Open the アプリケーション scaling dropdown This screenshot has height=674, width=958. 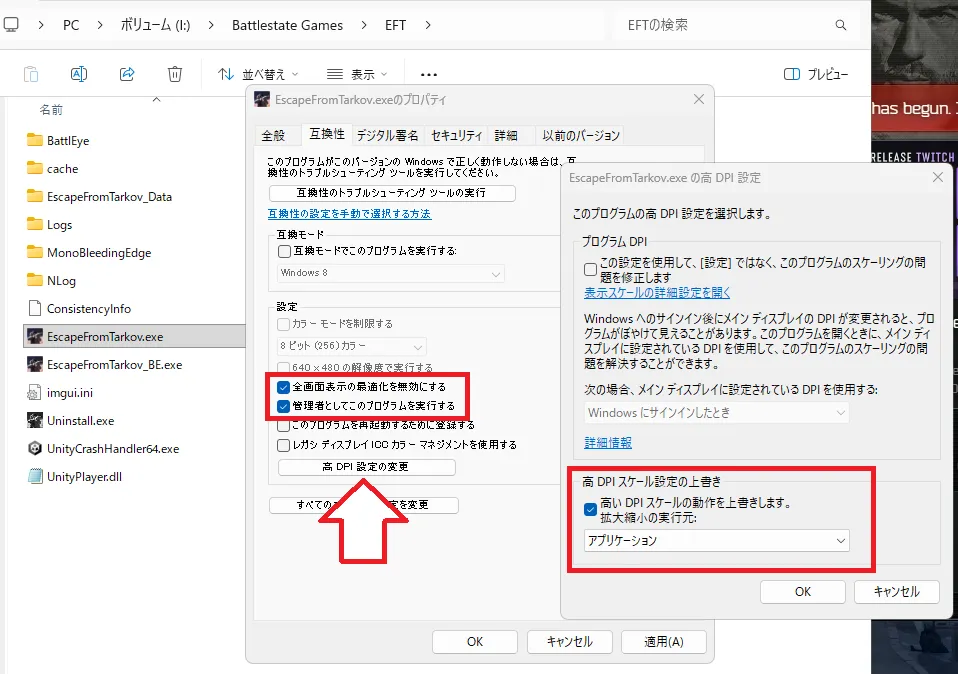(x=716, y=541)
